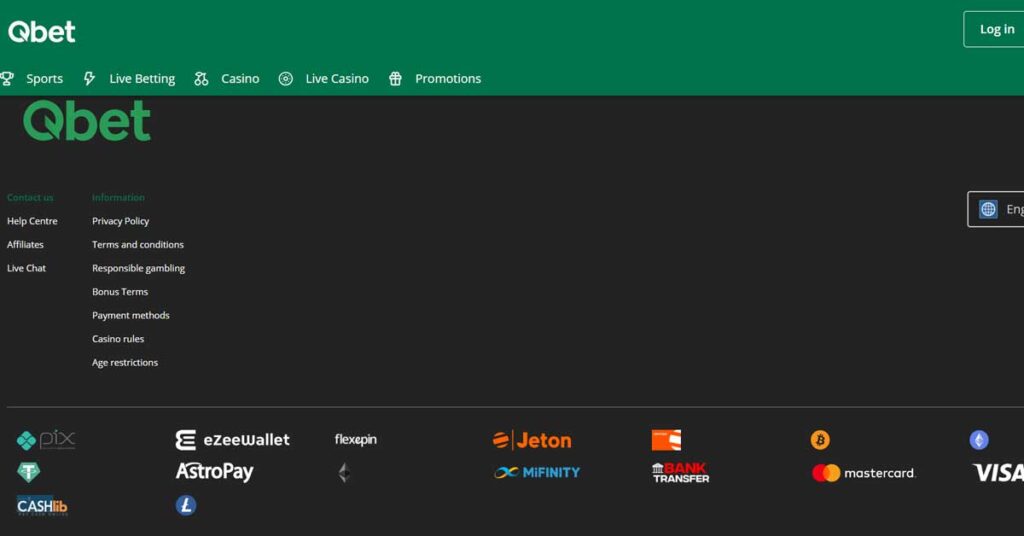Open the Help Centre link
This screenshot has width=1024, height=536.
32,221
